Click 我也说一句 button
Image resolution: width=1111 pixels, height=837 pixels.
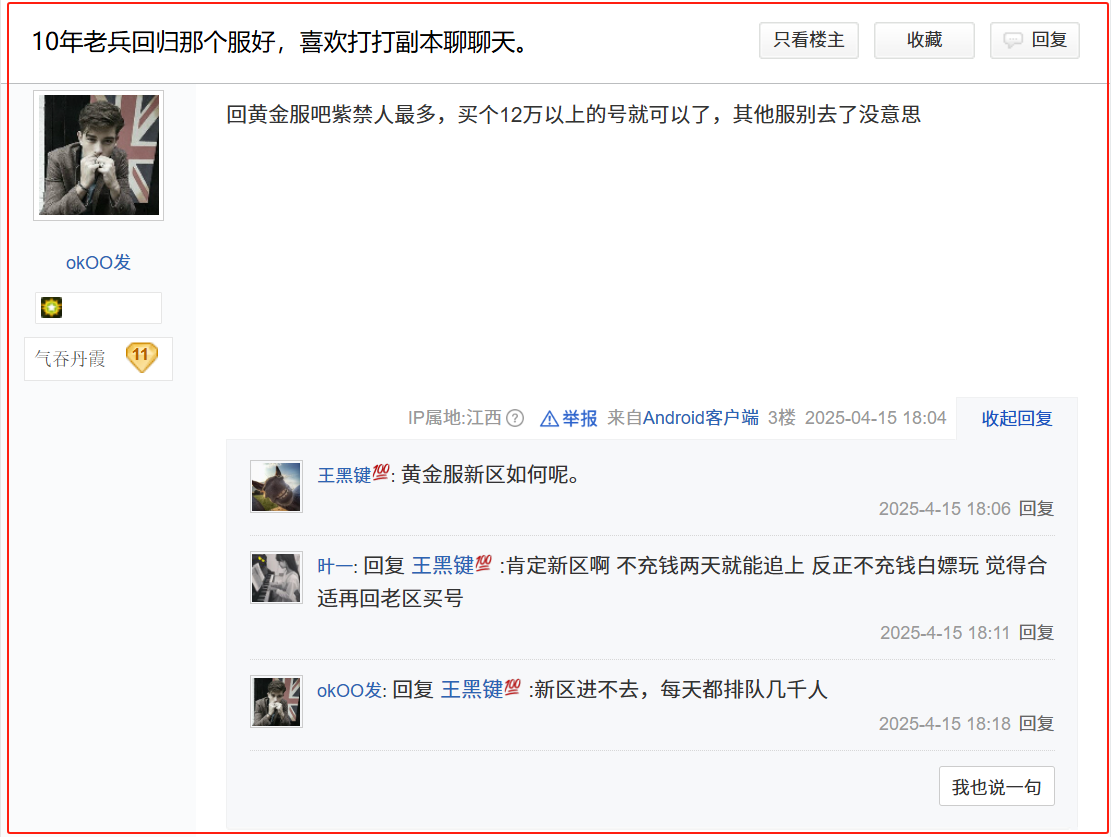pyautogui.click(x=996, y=787)
